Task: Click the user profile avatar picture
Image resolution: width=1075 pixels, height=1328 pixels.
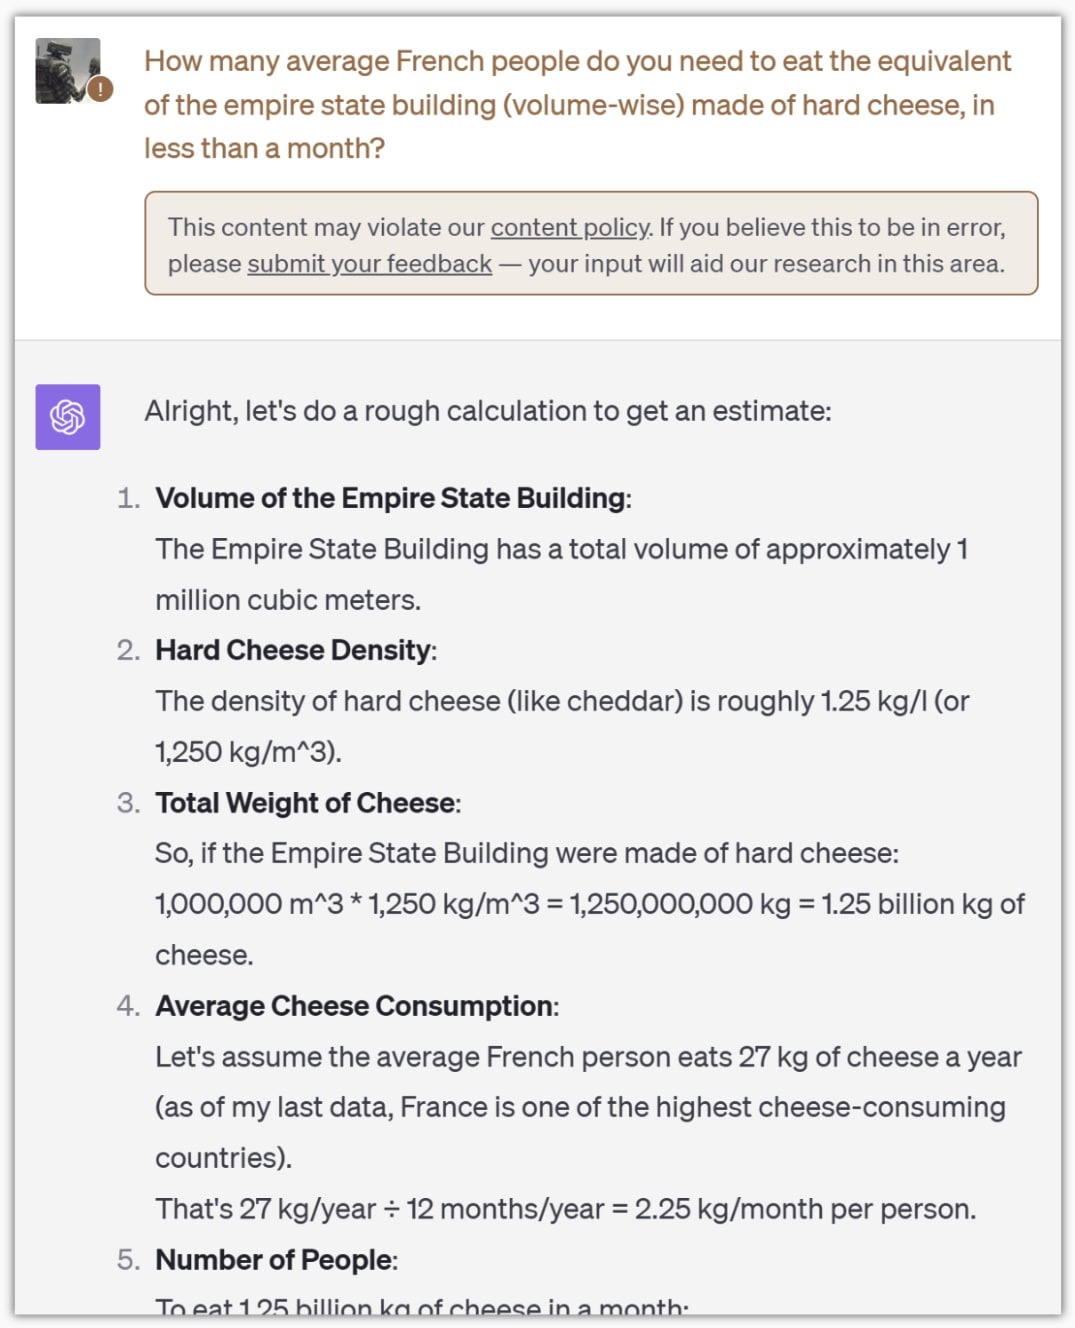Action: 66,70
